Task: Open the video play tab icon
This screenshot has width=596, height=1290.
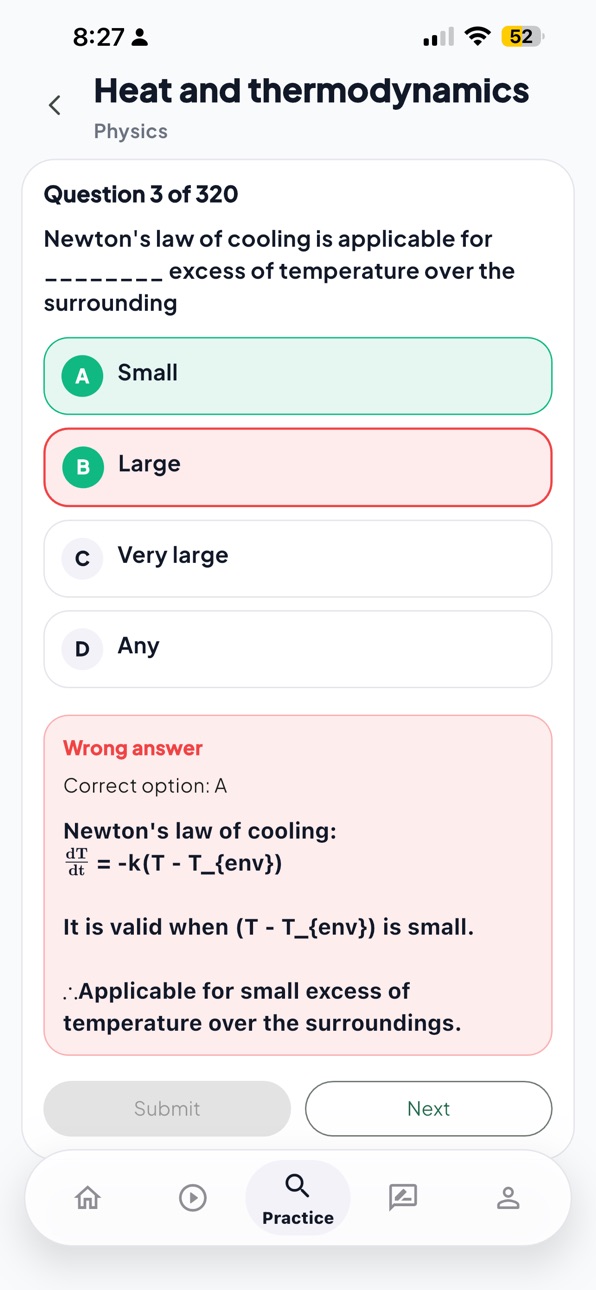Action: coord(193,1197)
